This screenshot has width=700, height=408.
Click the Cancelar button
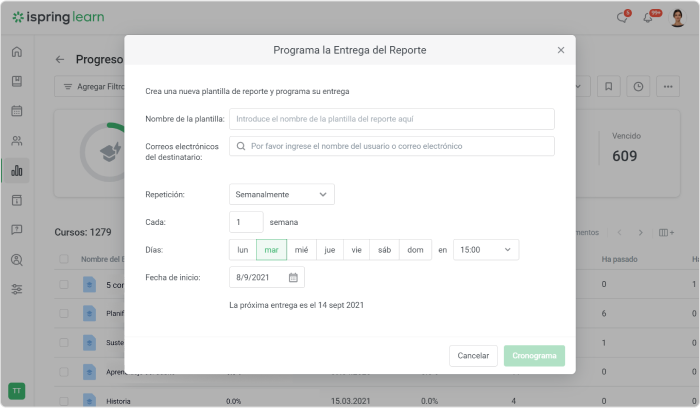[473, 356]
